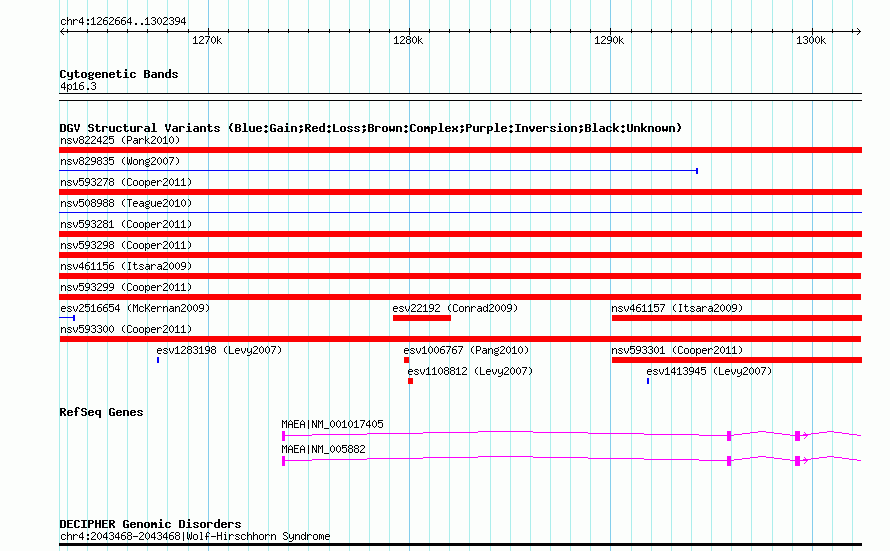Click the blue line of nsv829835
Viewport: 890px width, 551px height.
coord(379,171)
